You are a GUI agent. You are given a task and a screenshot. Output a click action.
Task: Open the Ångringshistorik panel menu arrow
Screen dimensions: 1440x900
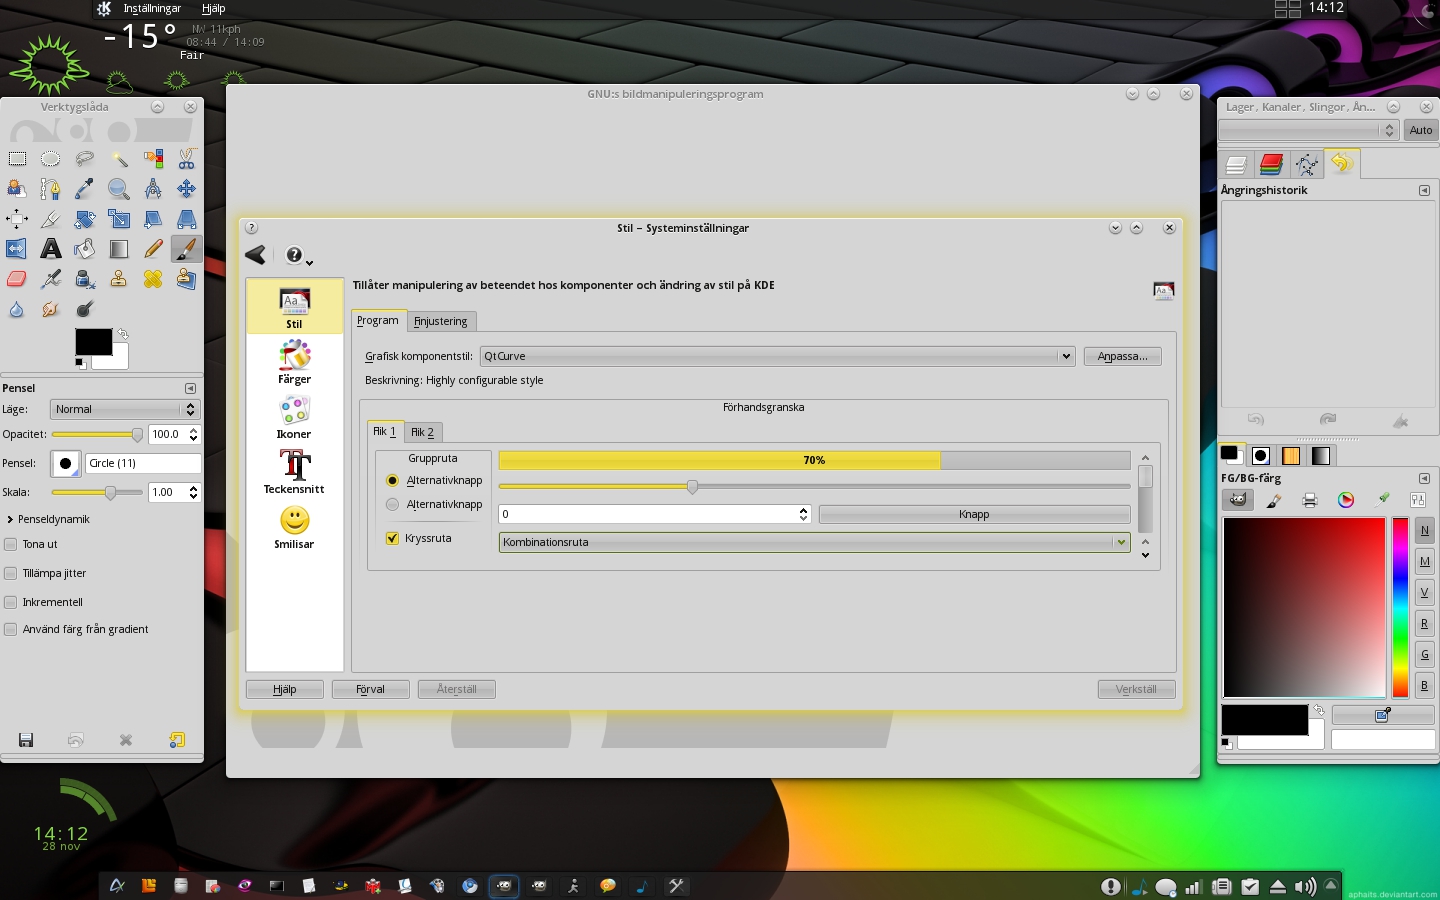[x=1424, y=190]
